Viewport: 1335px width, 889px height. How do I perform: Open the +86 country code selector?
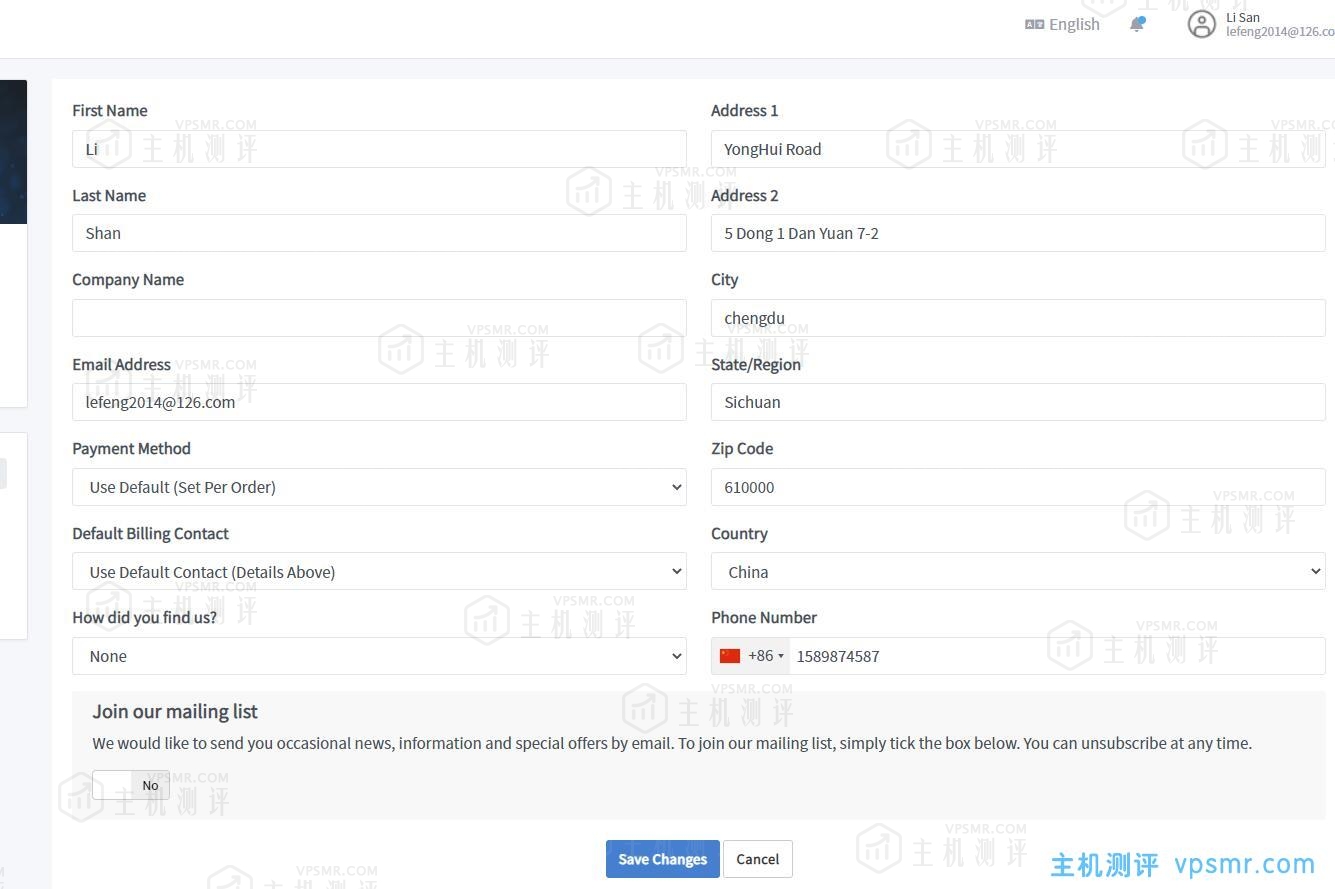click(x=751, y=656)
